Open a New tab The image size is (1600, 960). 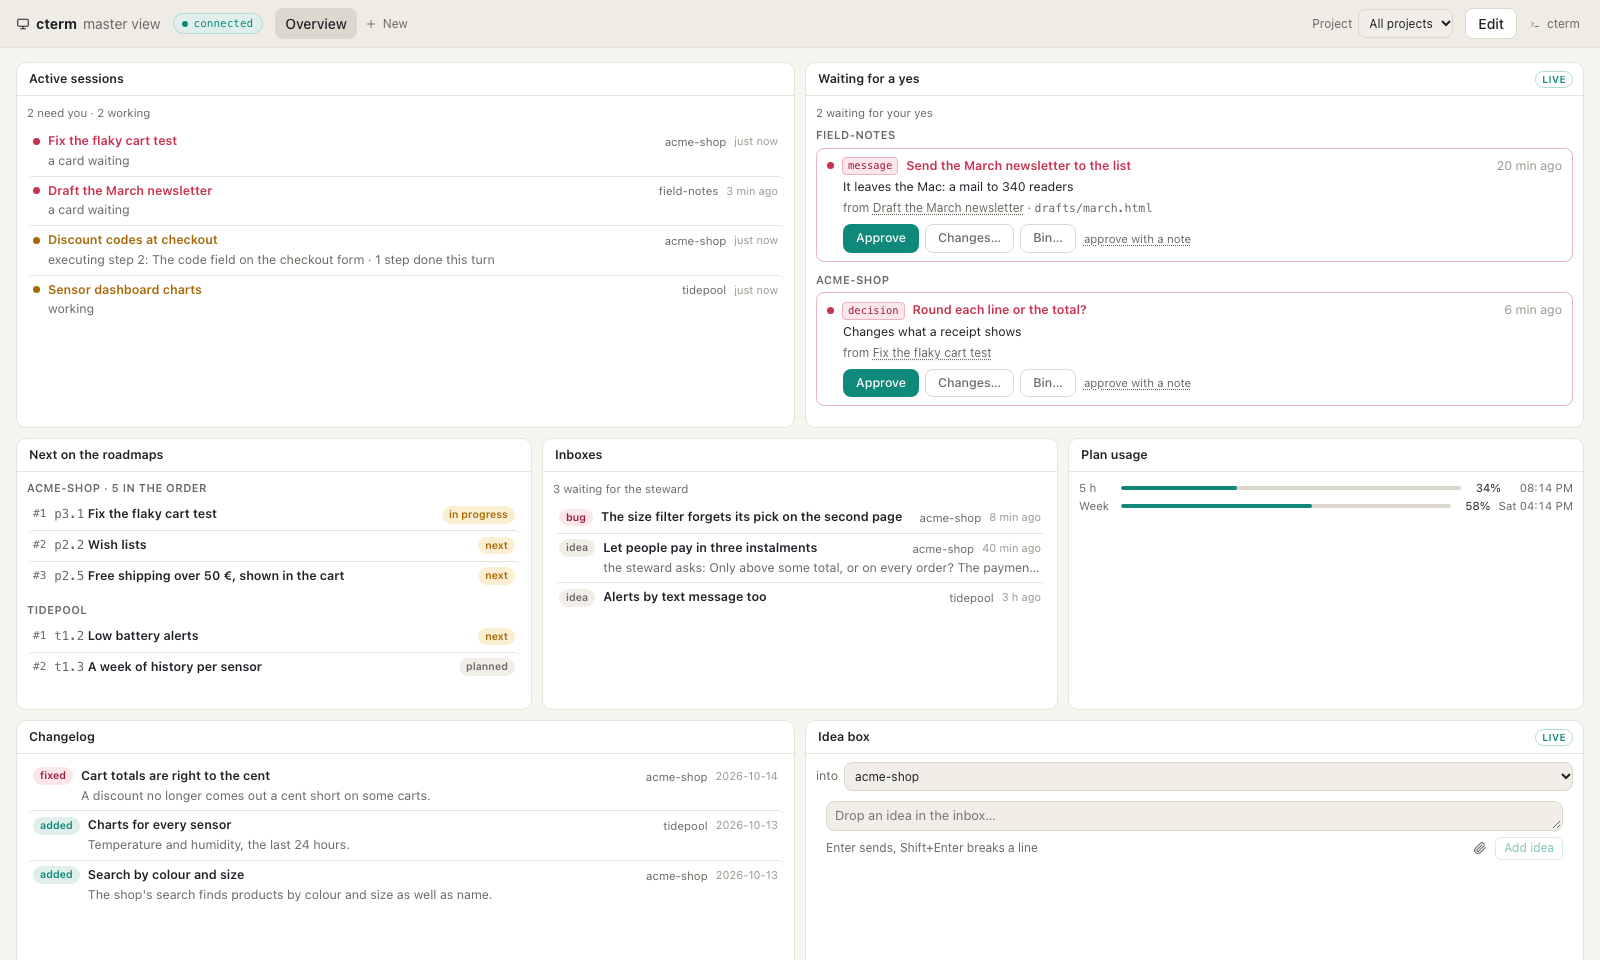click(x=387, y=24)
